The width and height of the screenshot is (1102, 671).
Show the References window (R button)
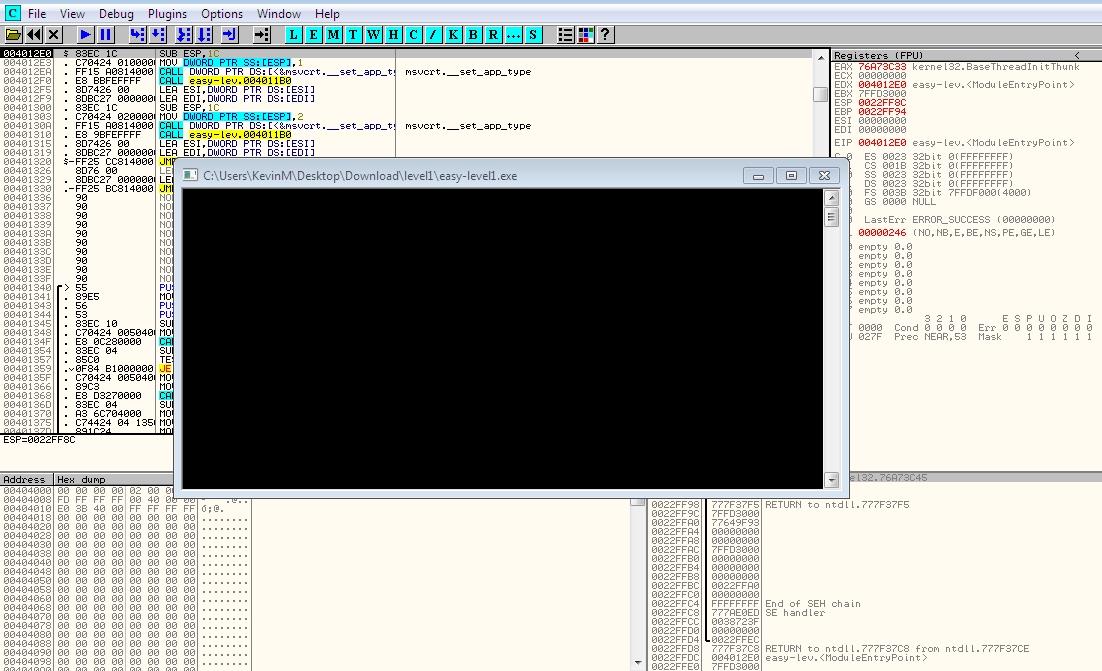(x=494, y=34)
